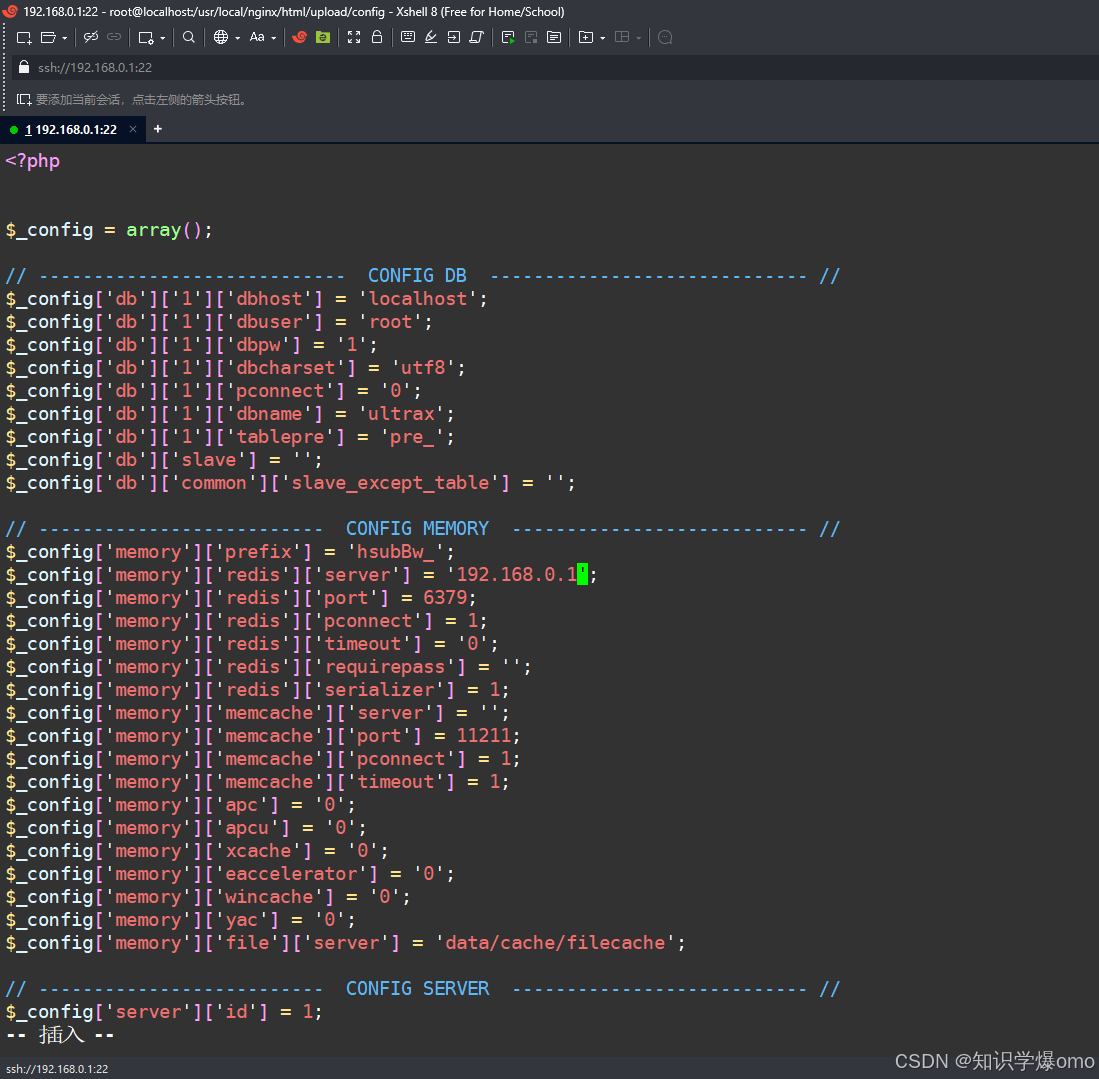Screen dimensions: 1099x1079
Task: Launch the green Xftp folder icon
Action: click(x=322, y=38)
